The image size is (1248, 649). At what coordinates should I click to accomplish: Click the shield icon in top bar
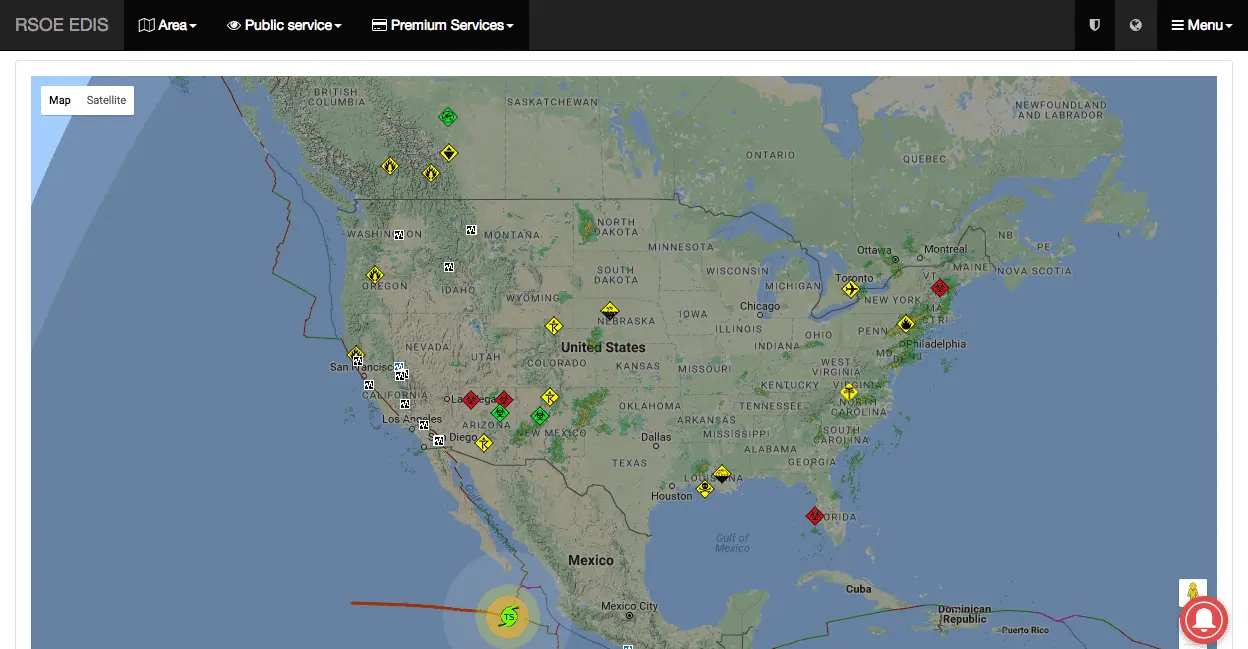coord(1094,25)
